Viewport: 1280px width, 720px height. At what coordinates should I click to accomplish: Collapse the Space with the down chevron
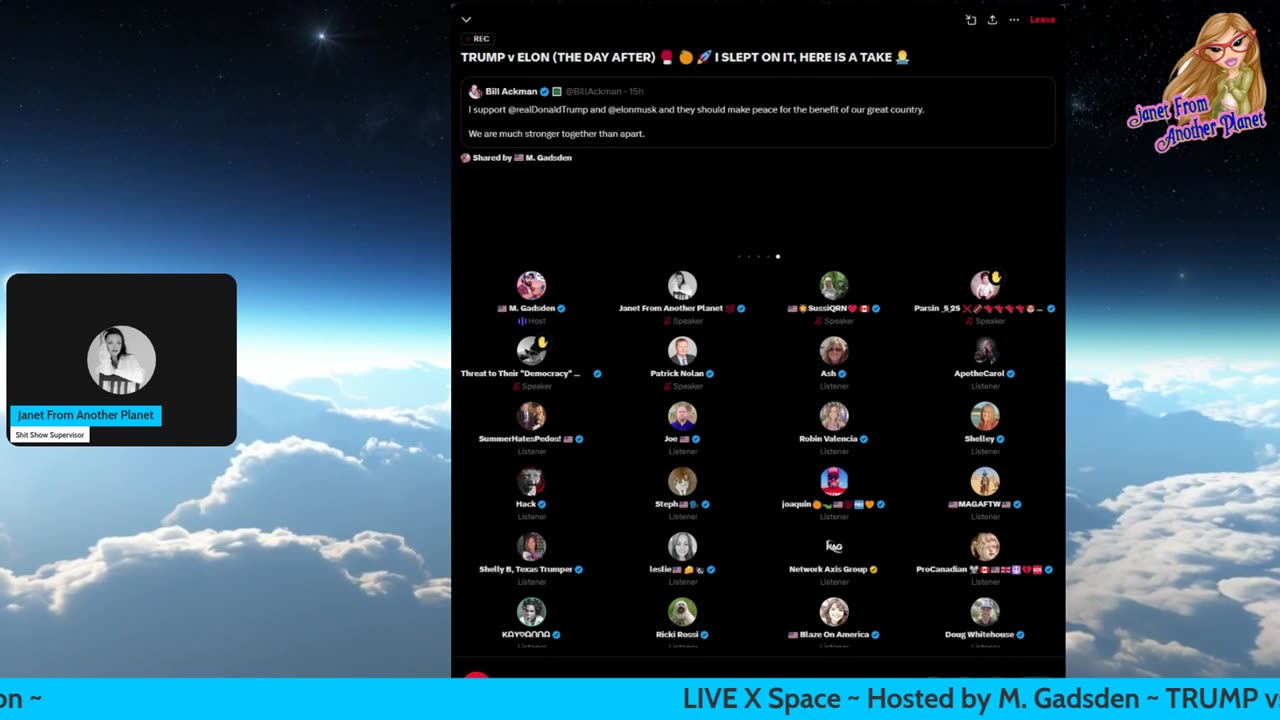click(466, 19)
